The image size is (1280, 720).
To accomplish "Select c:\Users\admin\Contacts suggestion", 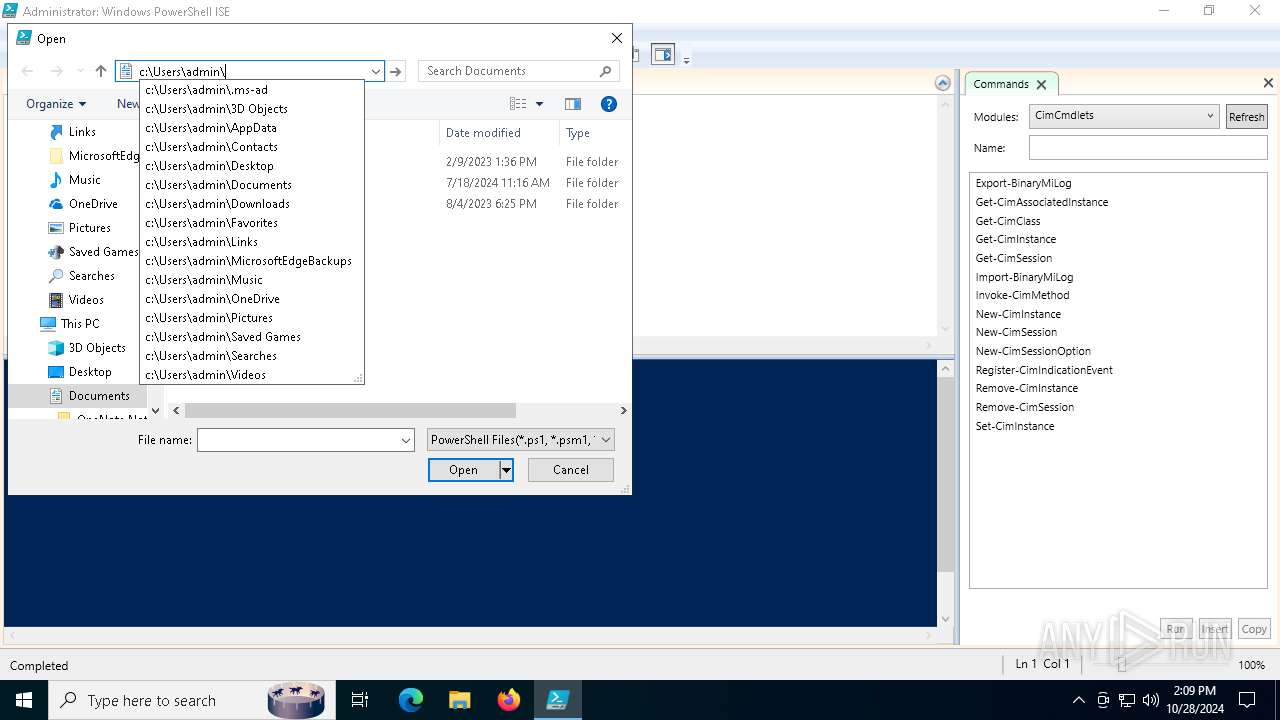I will point(252,147).
